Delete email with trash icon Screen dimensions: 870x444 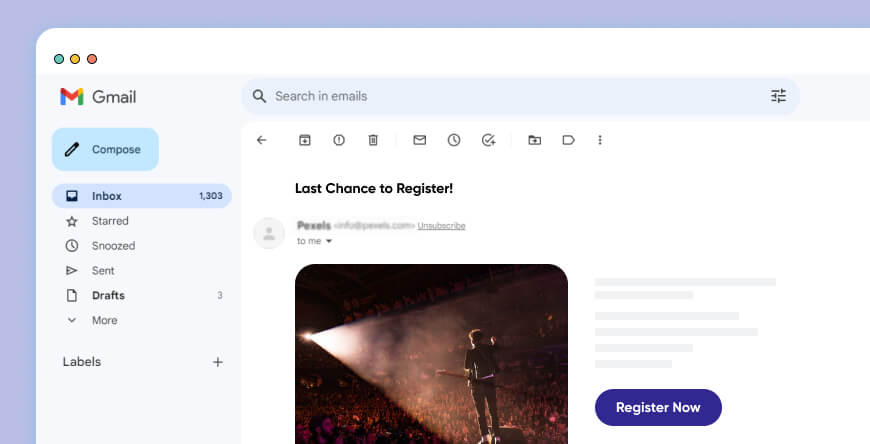373,140
